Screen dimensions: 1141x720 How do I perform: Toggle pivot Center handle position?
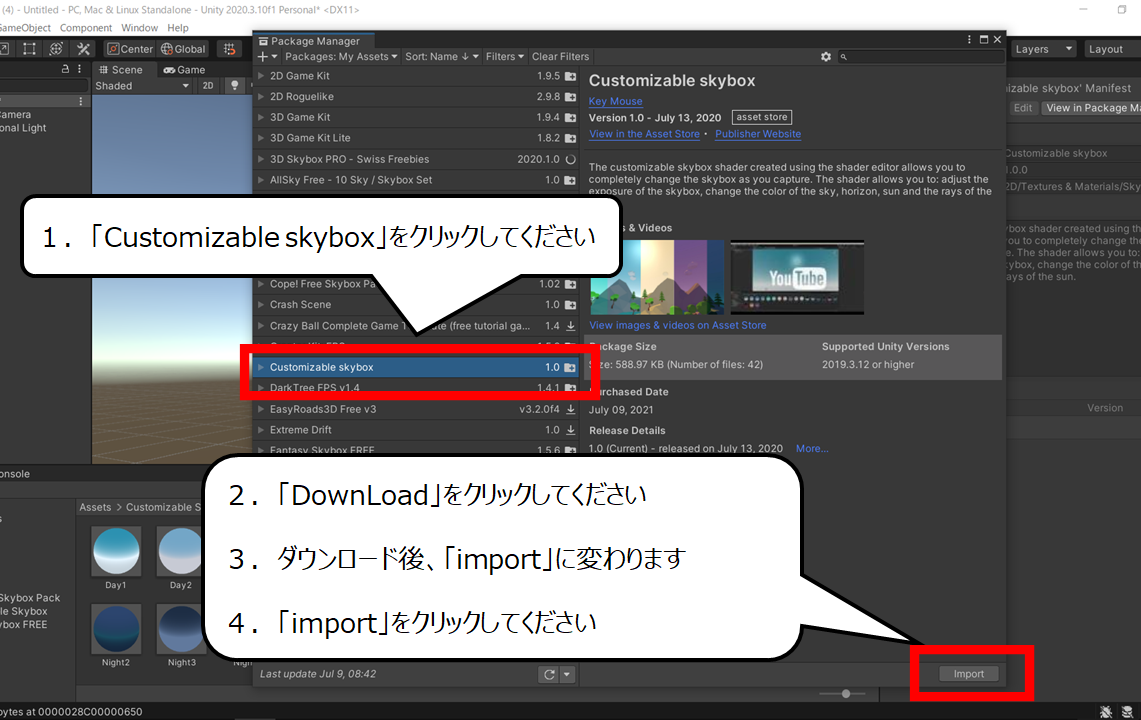[x=130, y=49]
